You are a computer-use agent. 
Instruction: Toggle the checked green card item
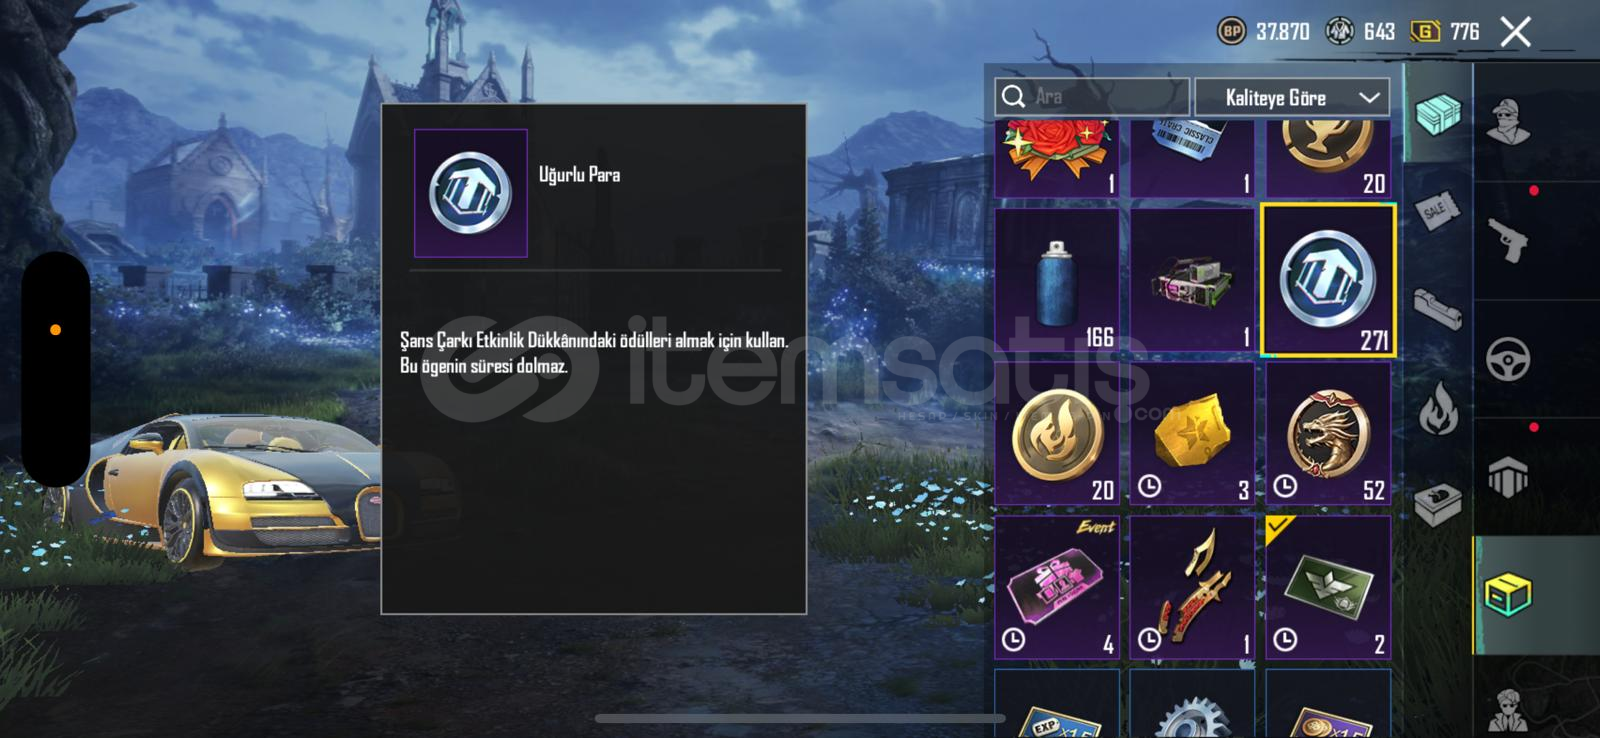pos(1328,588)
